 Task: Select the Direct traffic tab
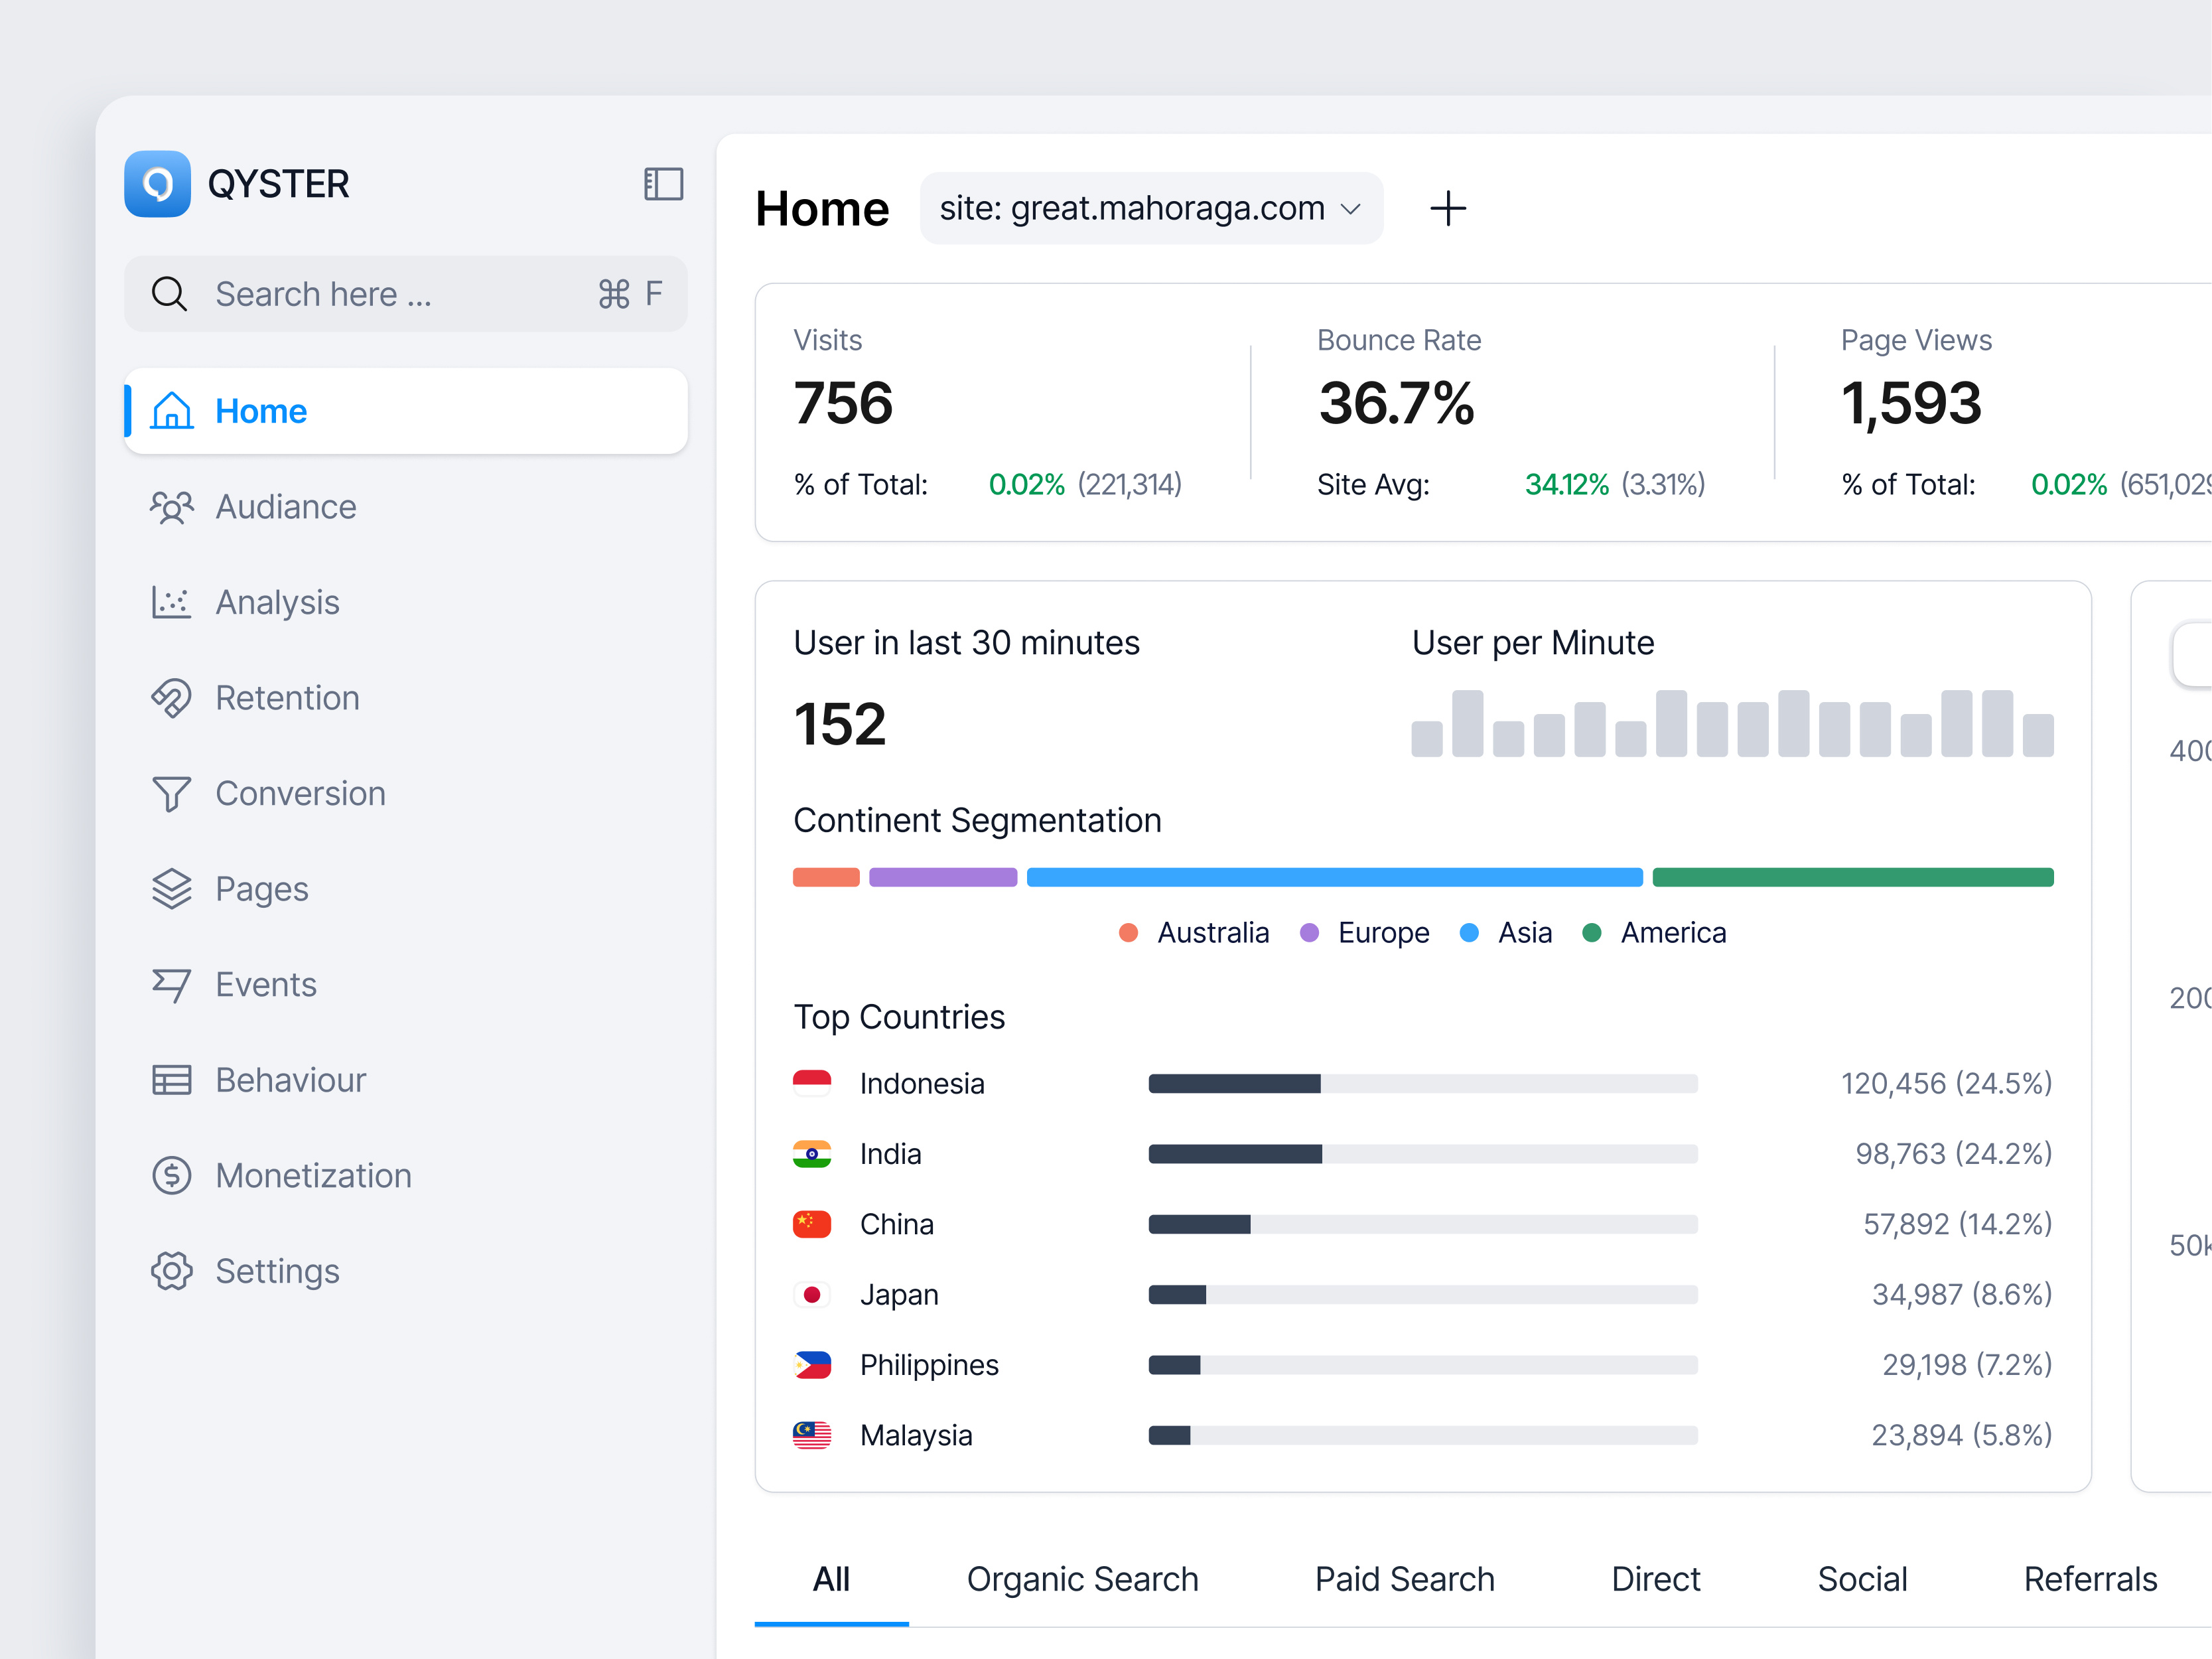[x=1656, y=1579]
